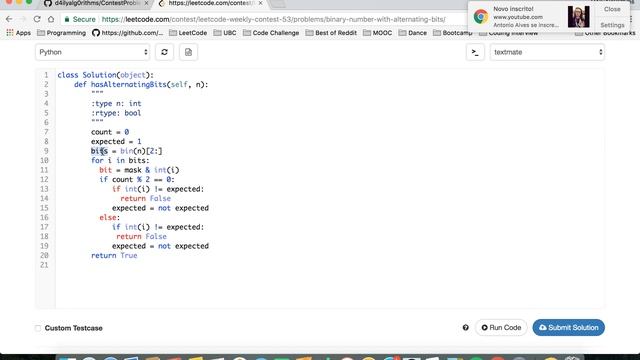This screenshot has height=360, width=640.
Task: Close the GitHub ContestProblems tab
Action: pyautogui.click(x=147, y=3)
